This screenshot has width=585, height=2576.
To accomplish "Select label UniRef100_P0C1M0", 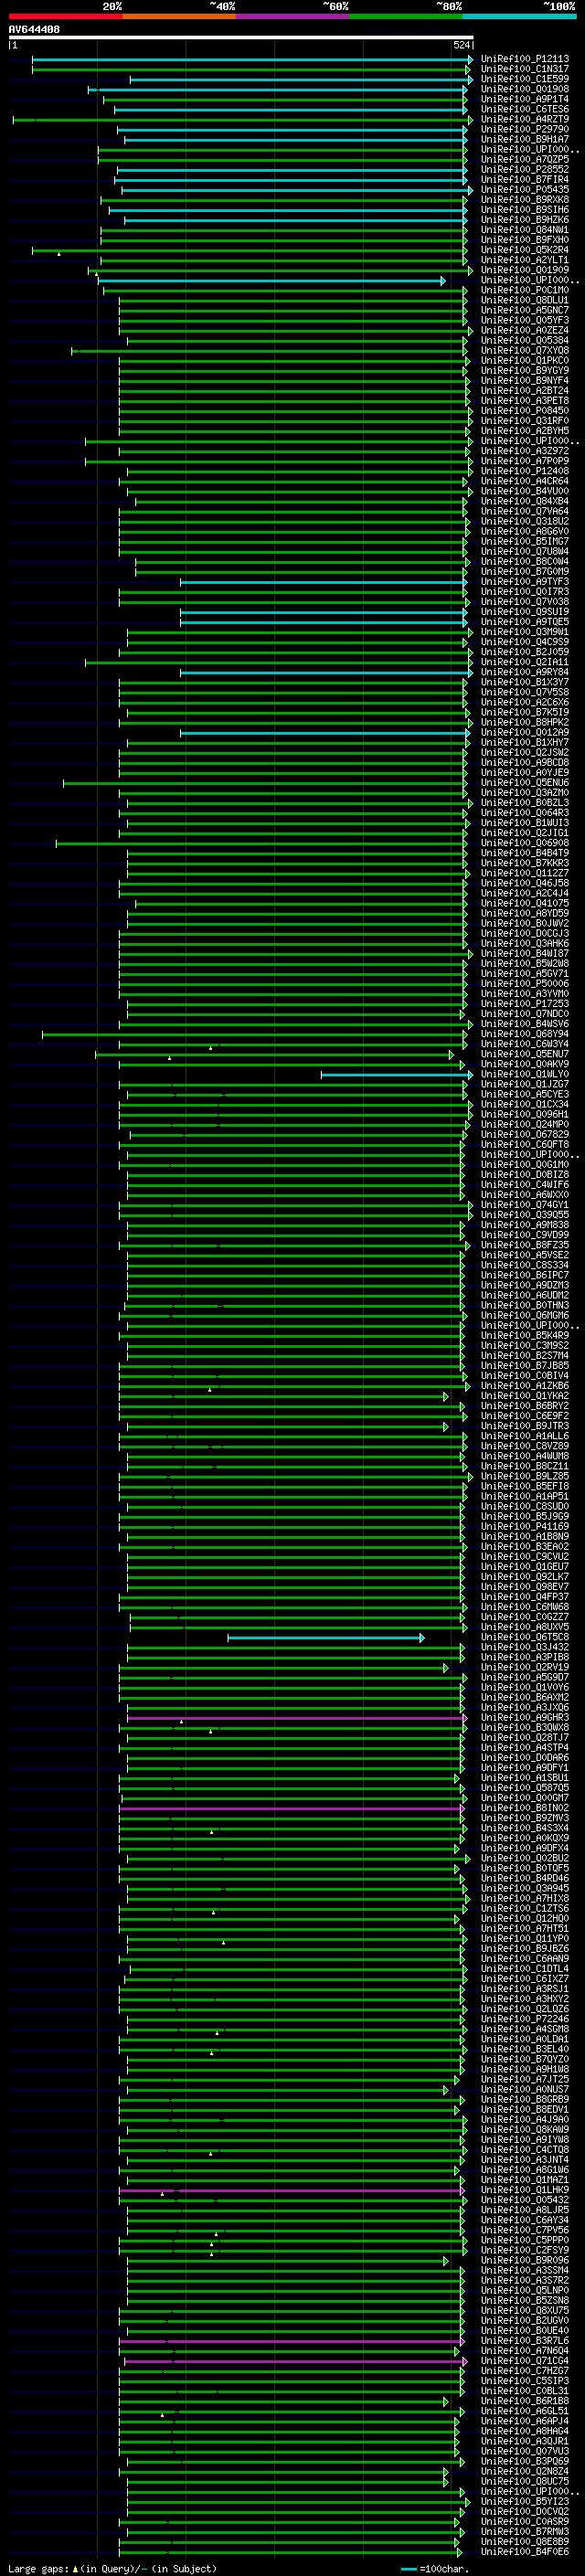I will coord(525,290).
